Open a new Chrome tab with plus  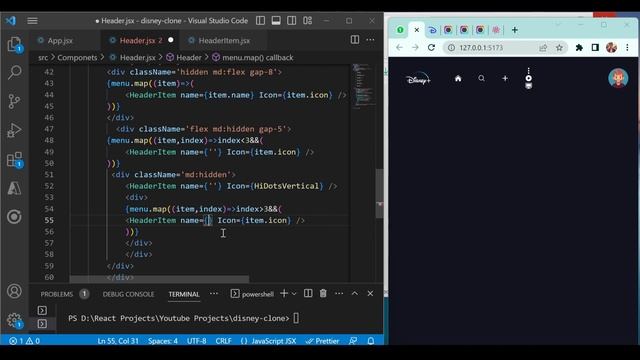(x=515, y=30)
